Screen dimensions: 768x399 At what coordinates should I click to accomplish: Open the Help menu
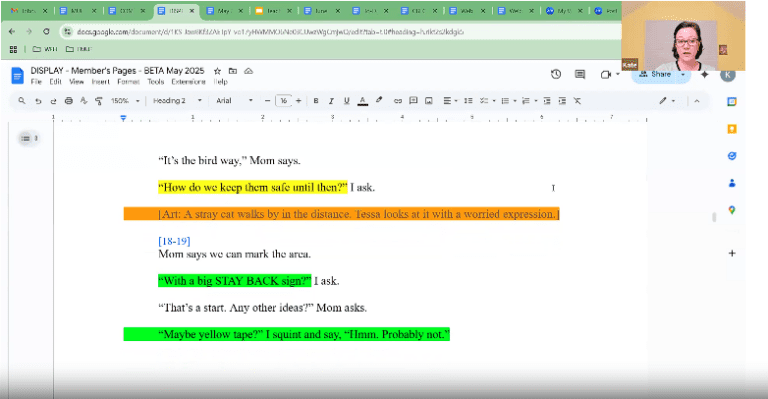(x=221, y=82)
